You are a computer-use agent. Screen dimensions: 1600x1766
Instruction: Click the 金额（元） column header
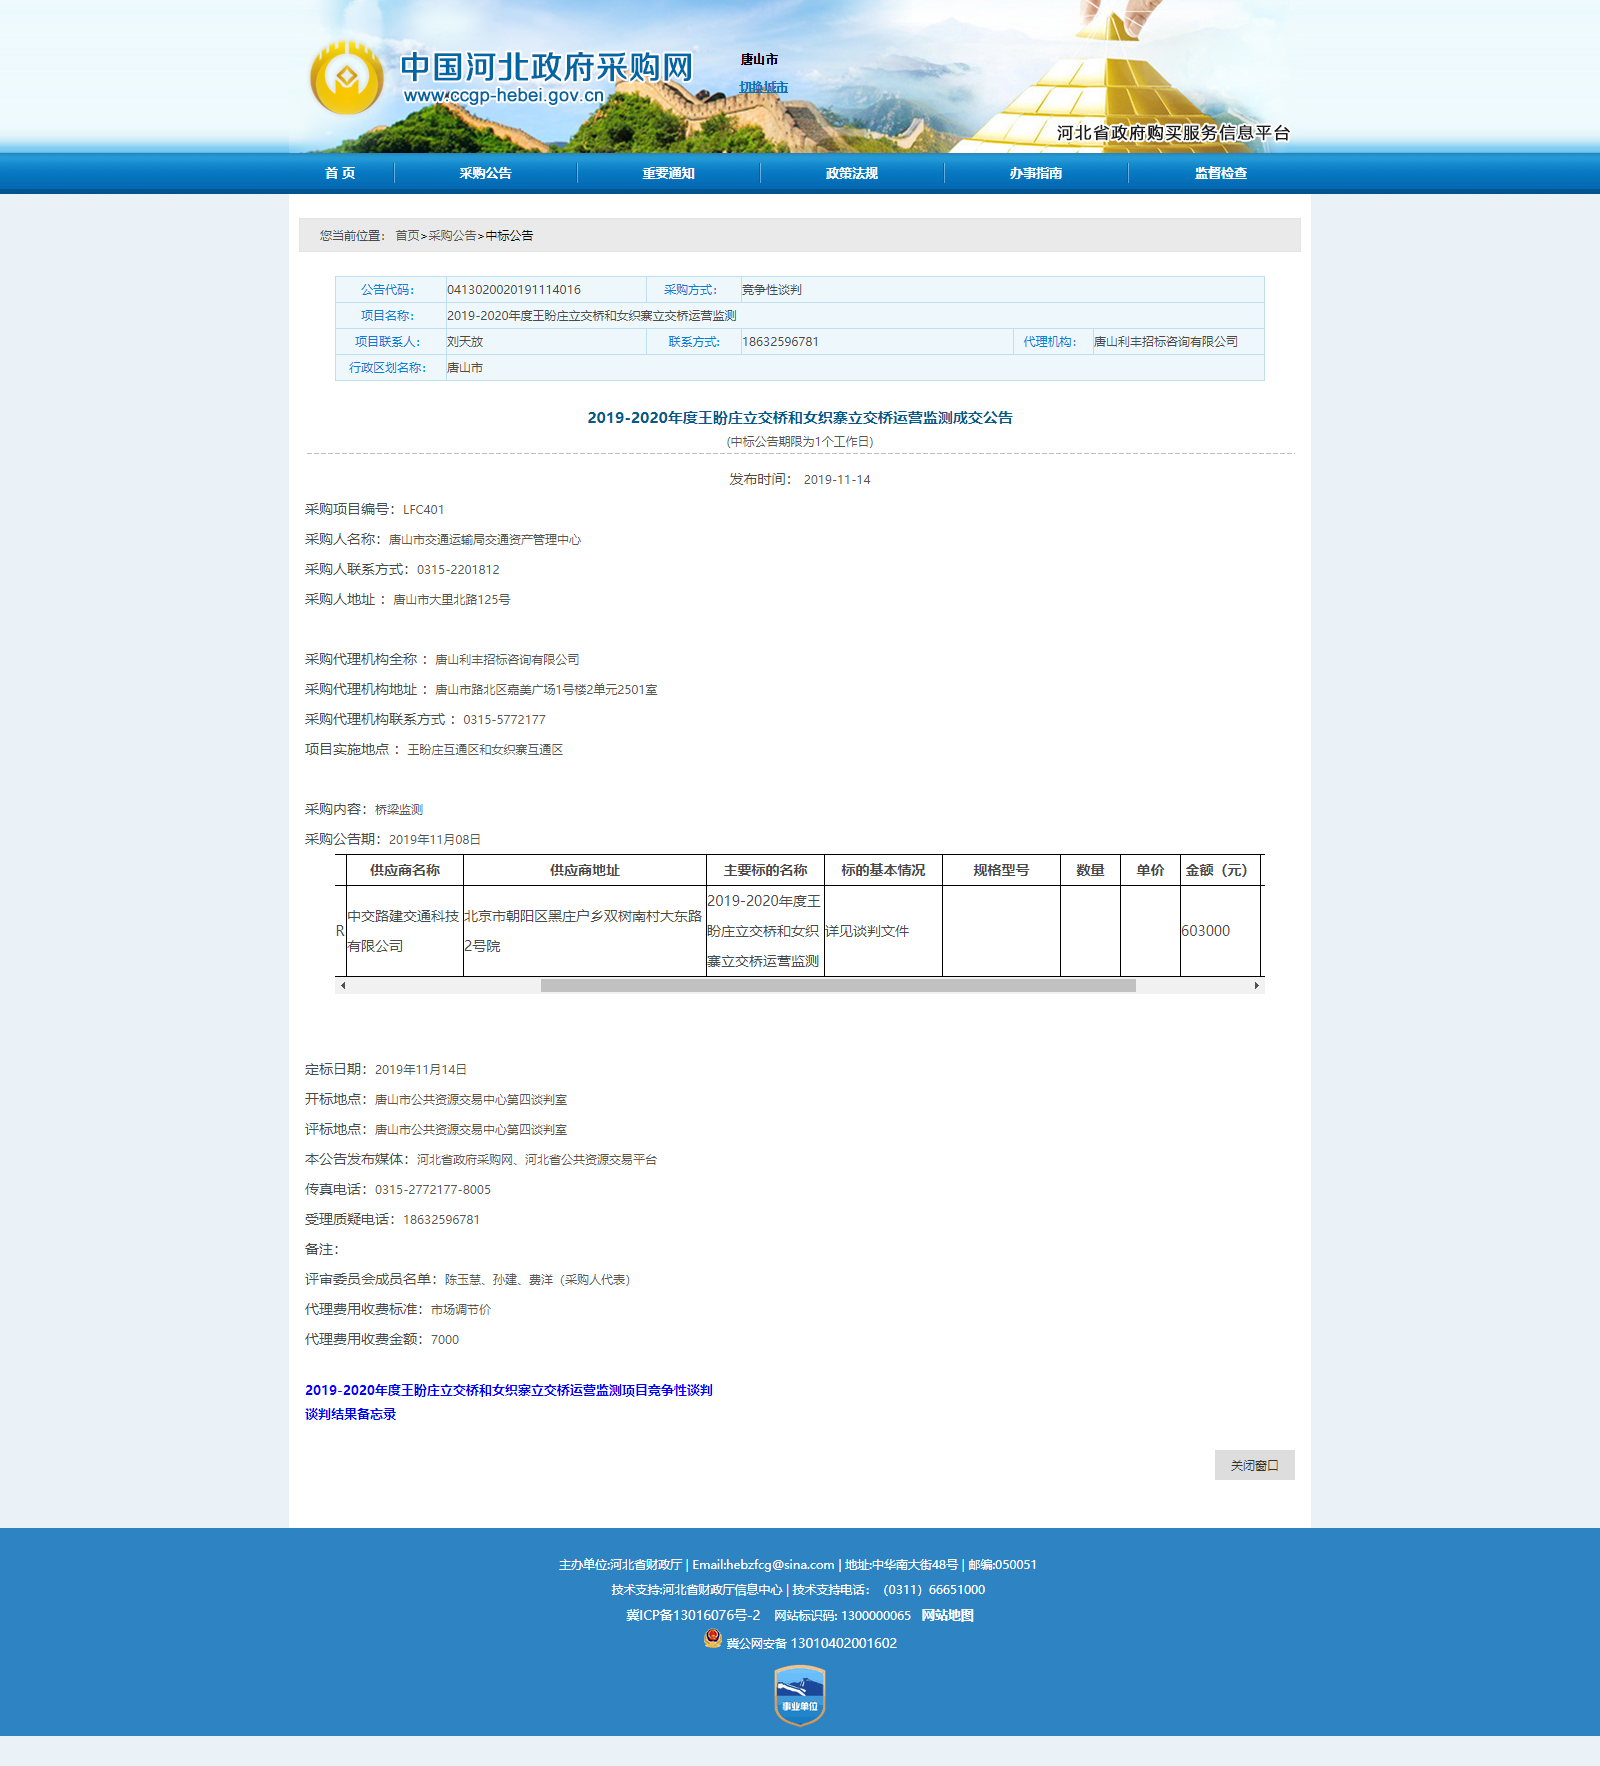coord(1220,870)
